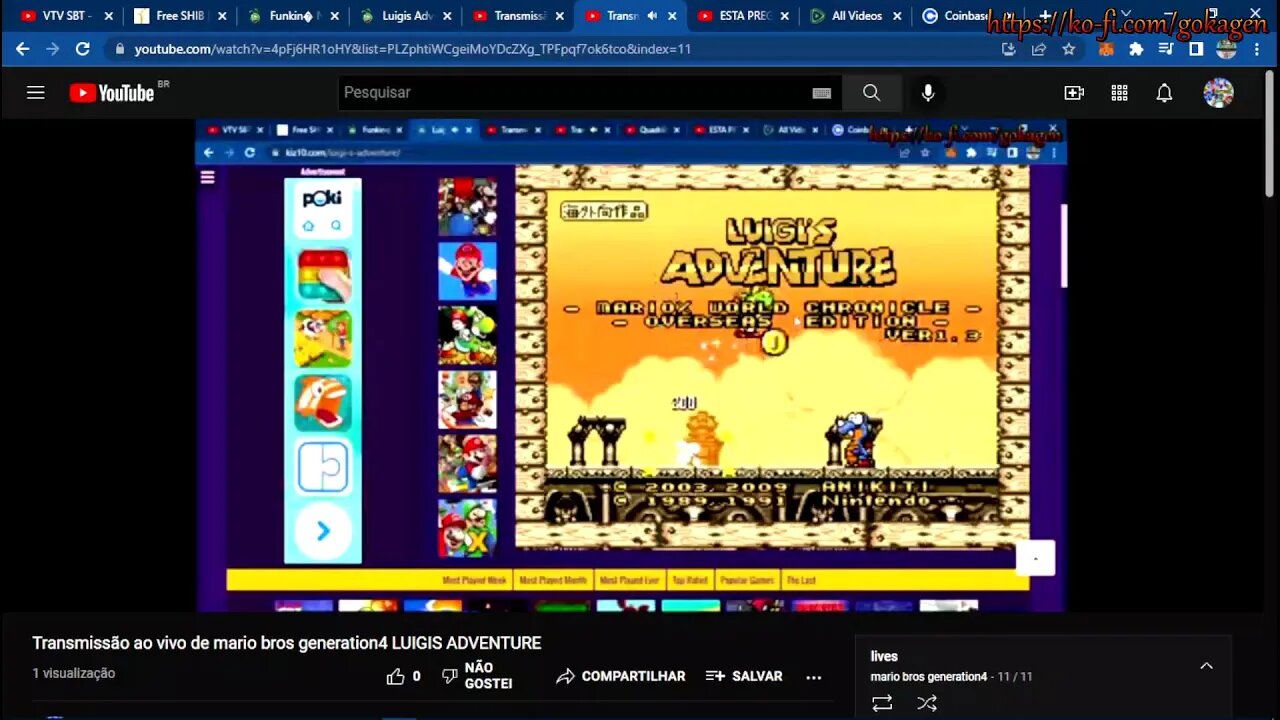Click COMPARTILHAR to share the video
Image resolution: width=1280 pixels, height=720 pixels.
621,676
